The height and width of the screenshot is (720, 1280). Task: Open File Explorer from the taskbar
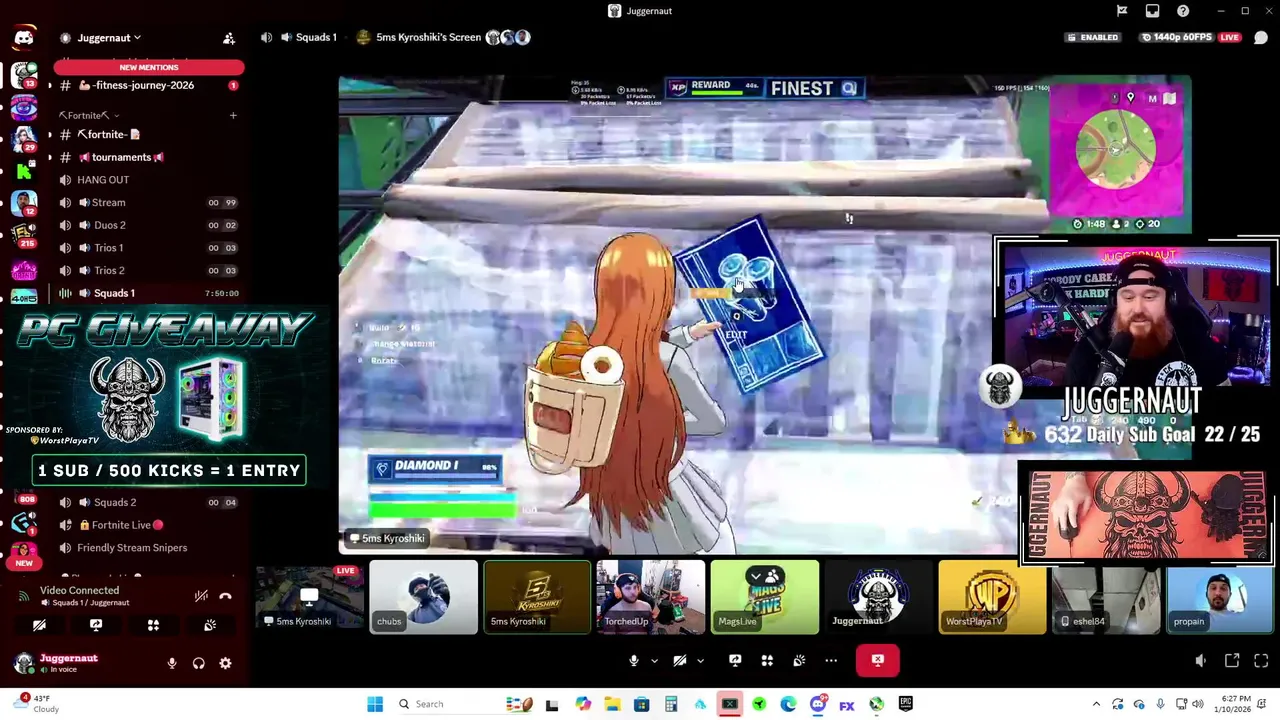[x=612, y=704]
